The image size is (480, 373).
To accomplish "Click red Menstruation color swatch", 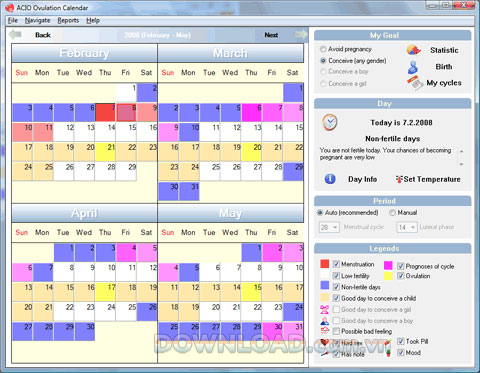I will tap(324, 264).
